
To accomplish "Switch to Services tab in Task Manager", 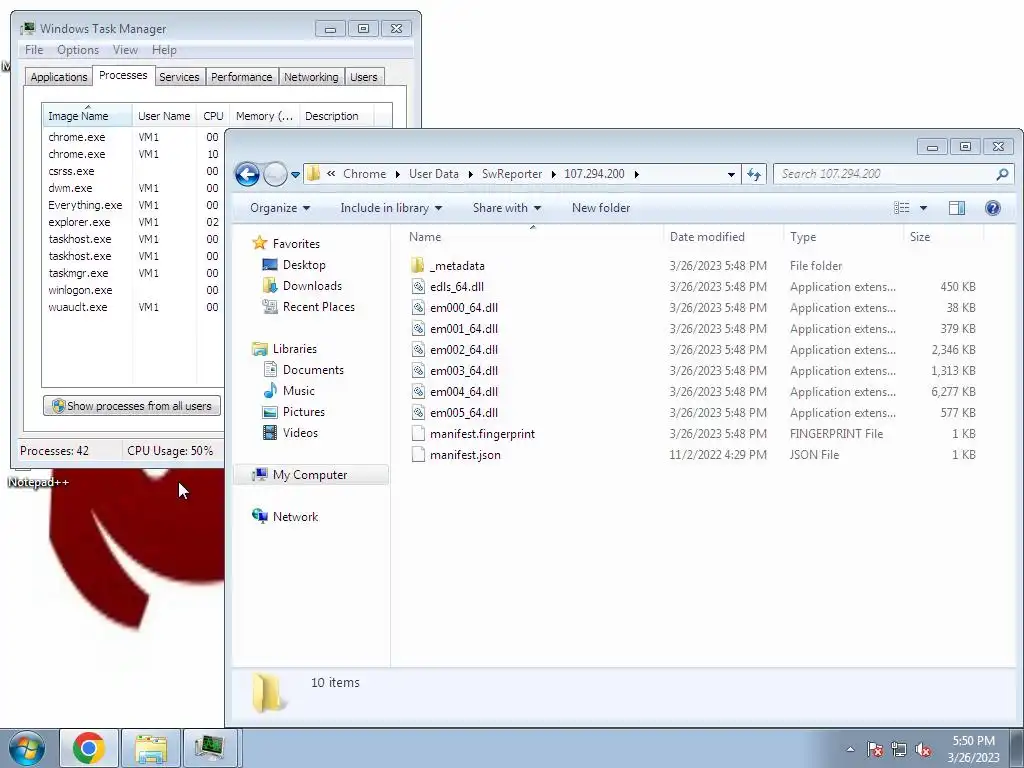I will coord(179,76).
